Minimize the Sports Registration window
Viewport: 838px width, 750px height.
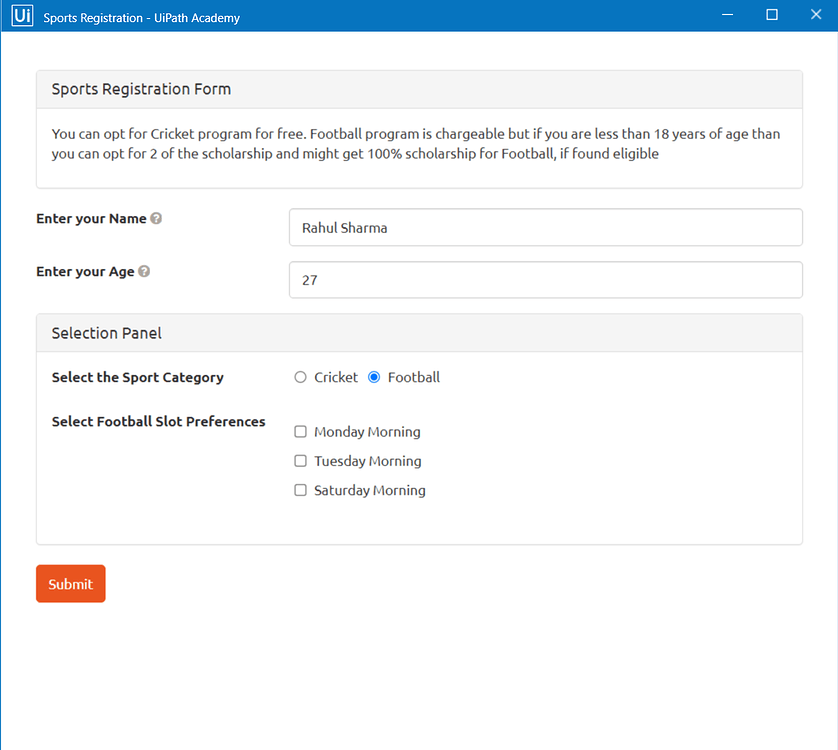pos(727,15)
